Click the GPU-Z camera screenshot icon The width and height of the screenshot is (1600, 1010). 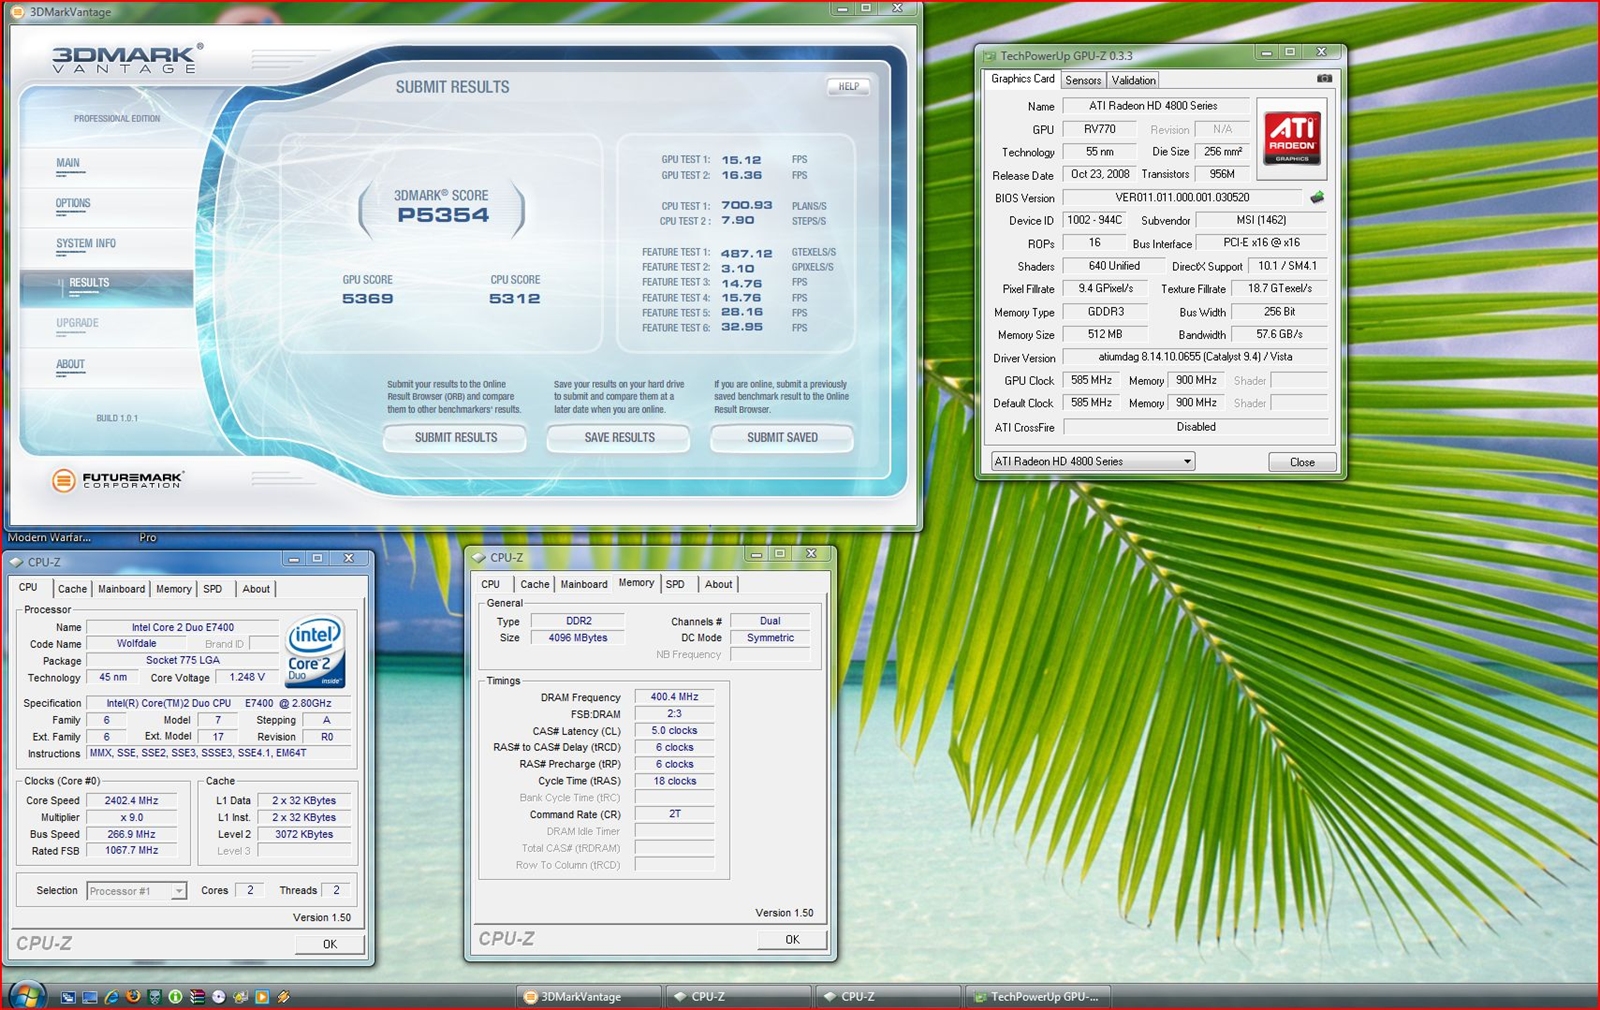pyautogui.click(x=1324, y=78)
